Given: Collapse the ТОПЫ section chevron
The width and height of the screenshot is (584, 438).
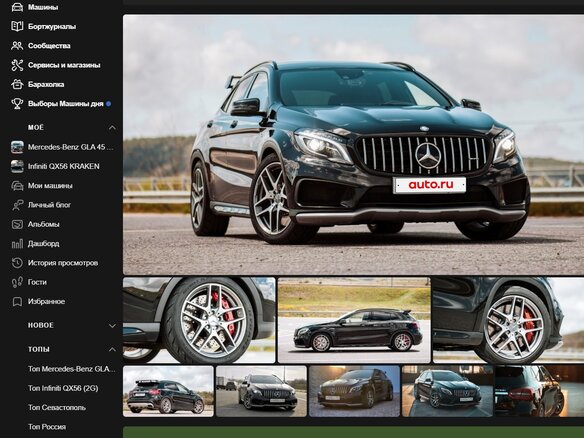Looking at the screenshot, I should tap(112, 349).
